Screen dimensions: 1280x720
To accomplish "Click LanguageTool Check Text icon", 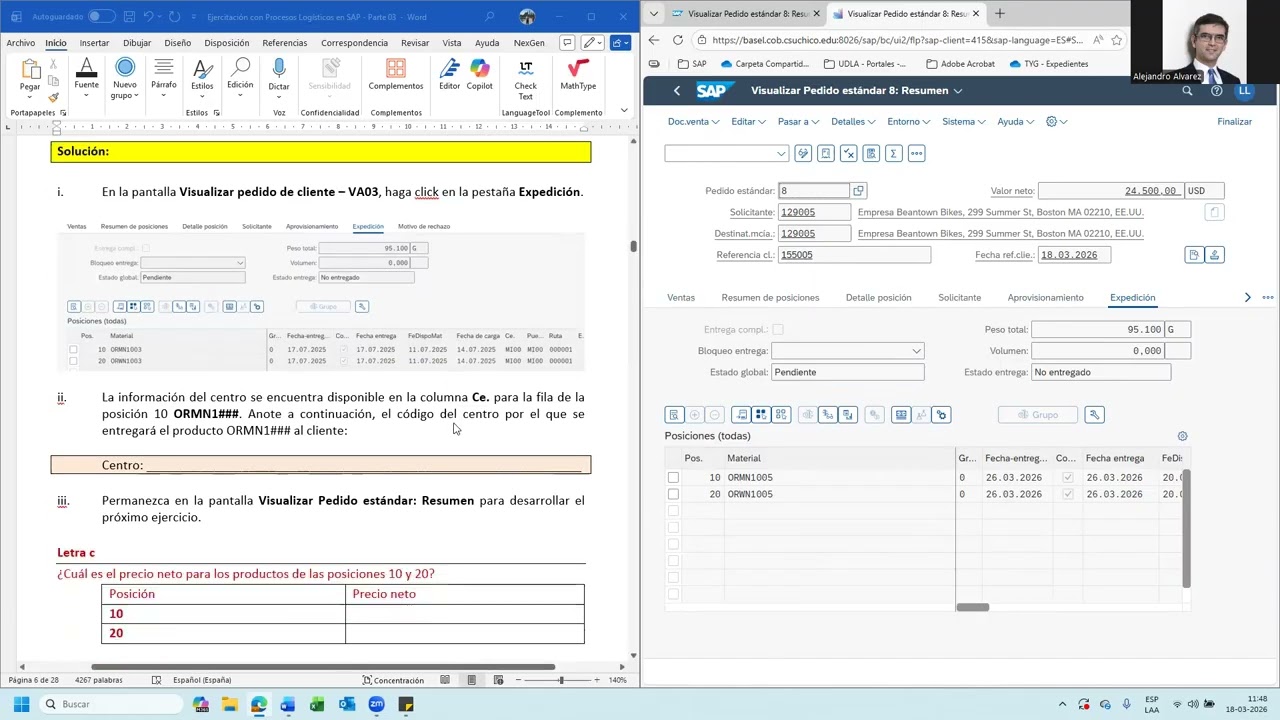I will (525, 78).
